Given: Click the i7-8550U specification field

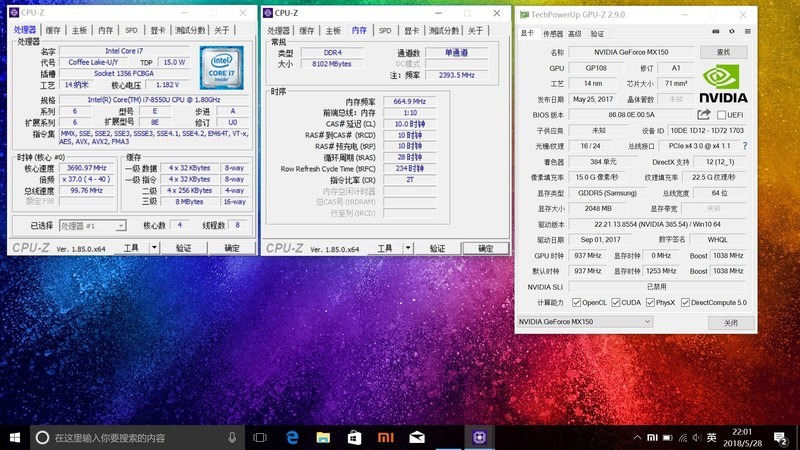Looking at the screenshot, I should click(x=154, y=100).
